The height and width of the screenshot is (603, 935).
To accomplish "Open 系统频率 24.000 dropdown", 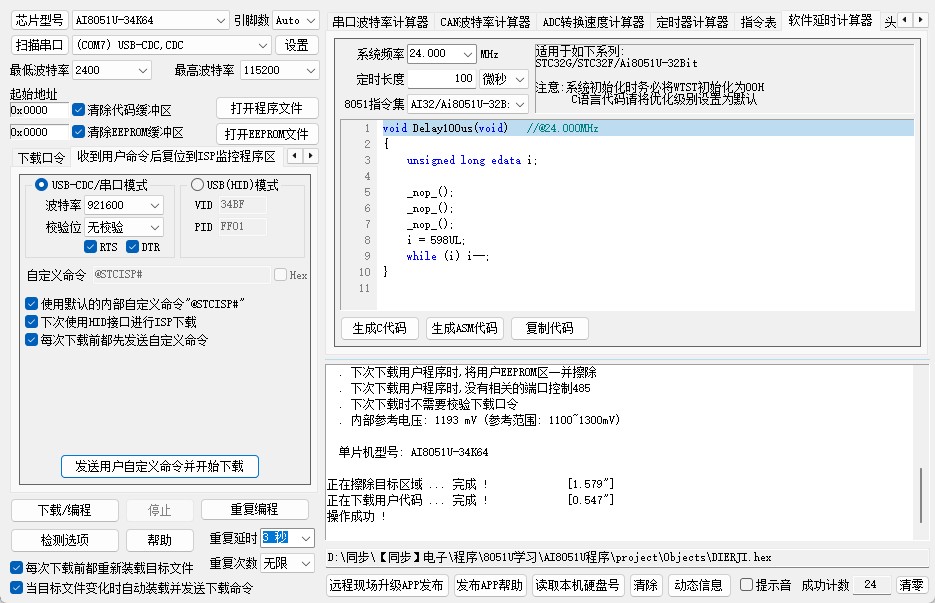I will click(x=442, y=54).
